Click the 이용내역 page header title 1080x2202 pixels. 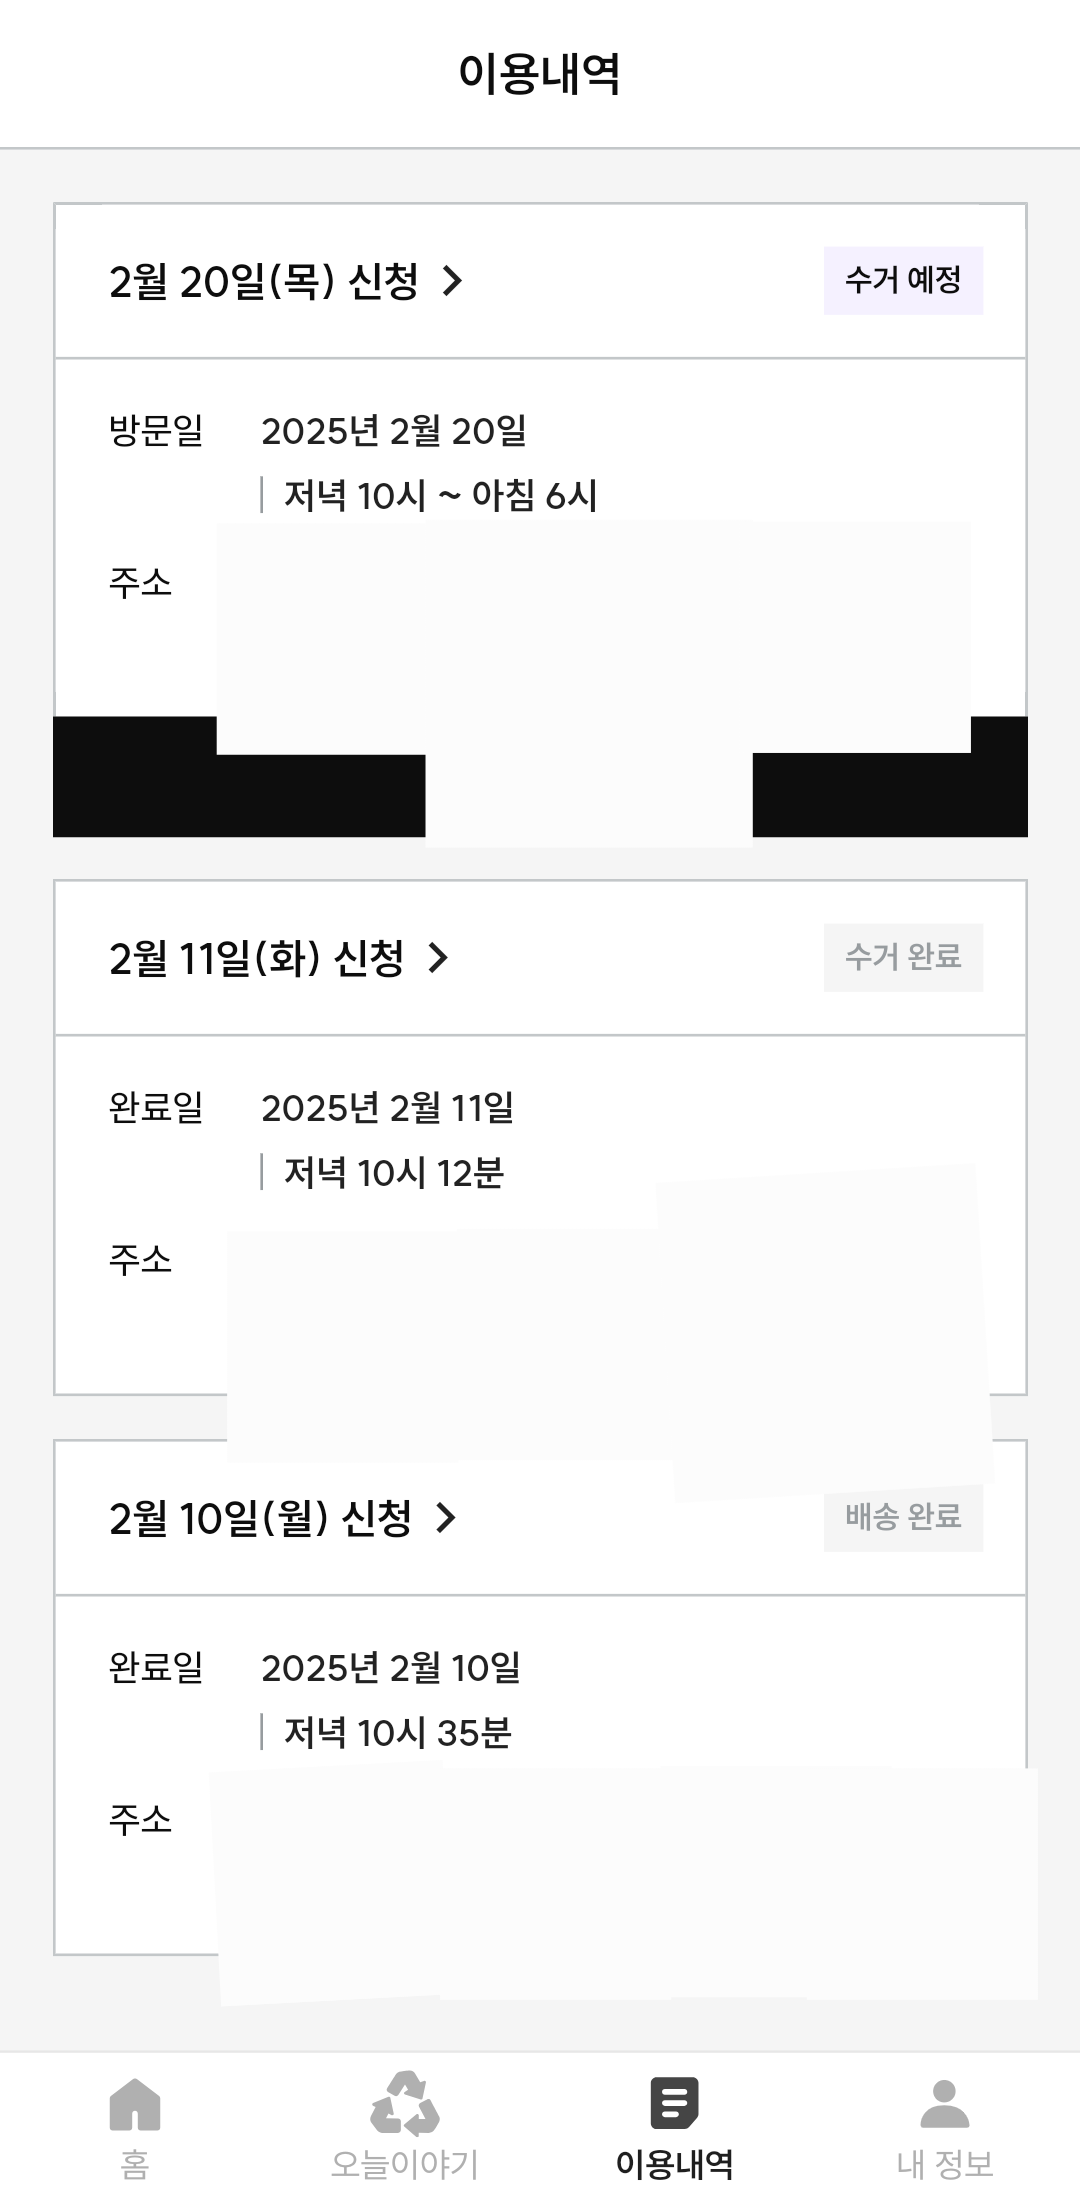[540, 74]
